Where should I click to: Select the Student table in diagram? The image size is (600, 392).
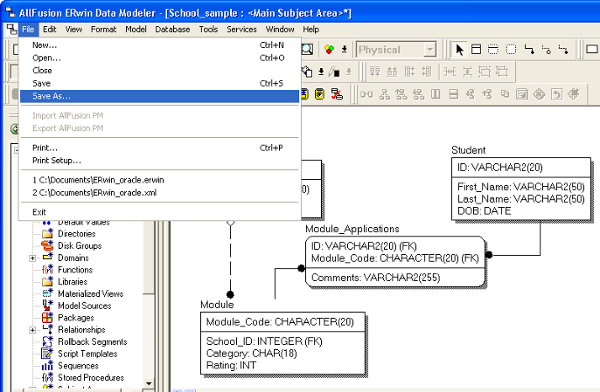click(x=521, y=189)
